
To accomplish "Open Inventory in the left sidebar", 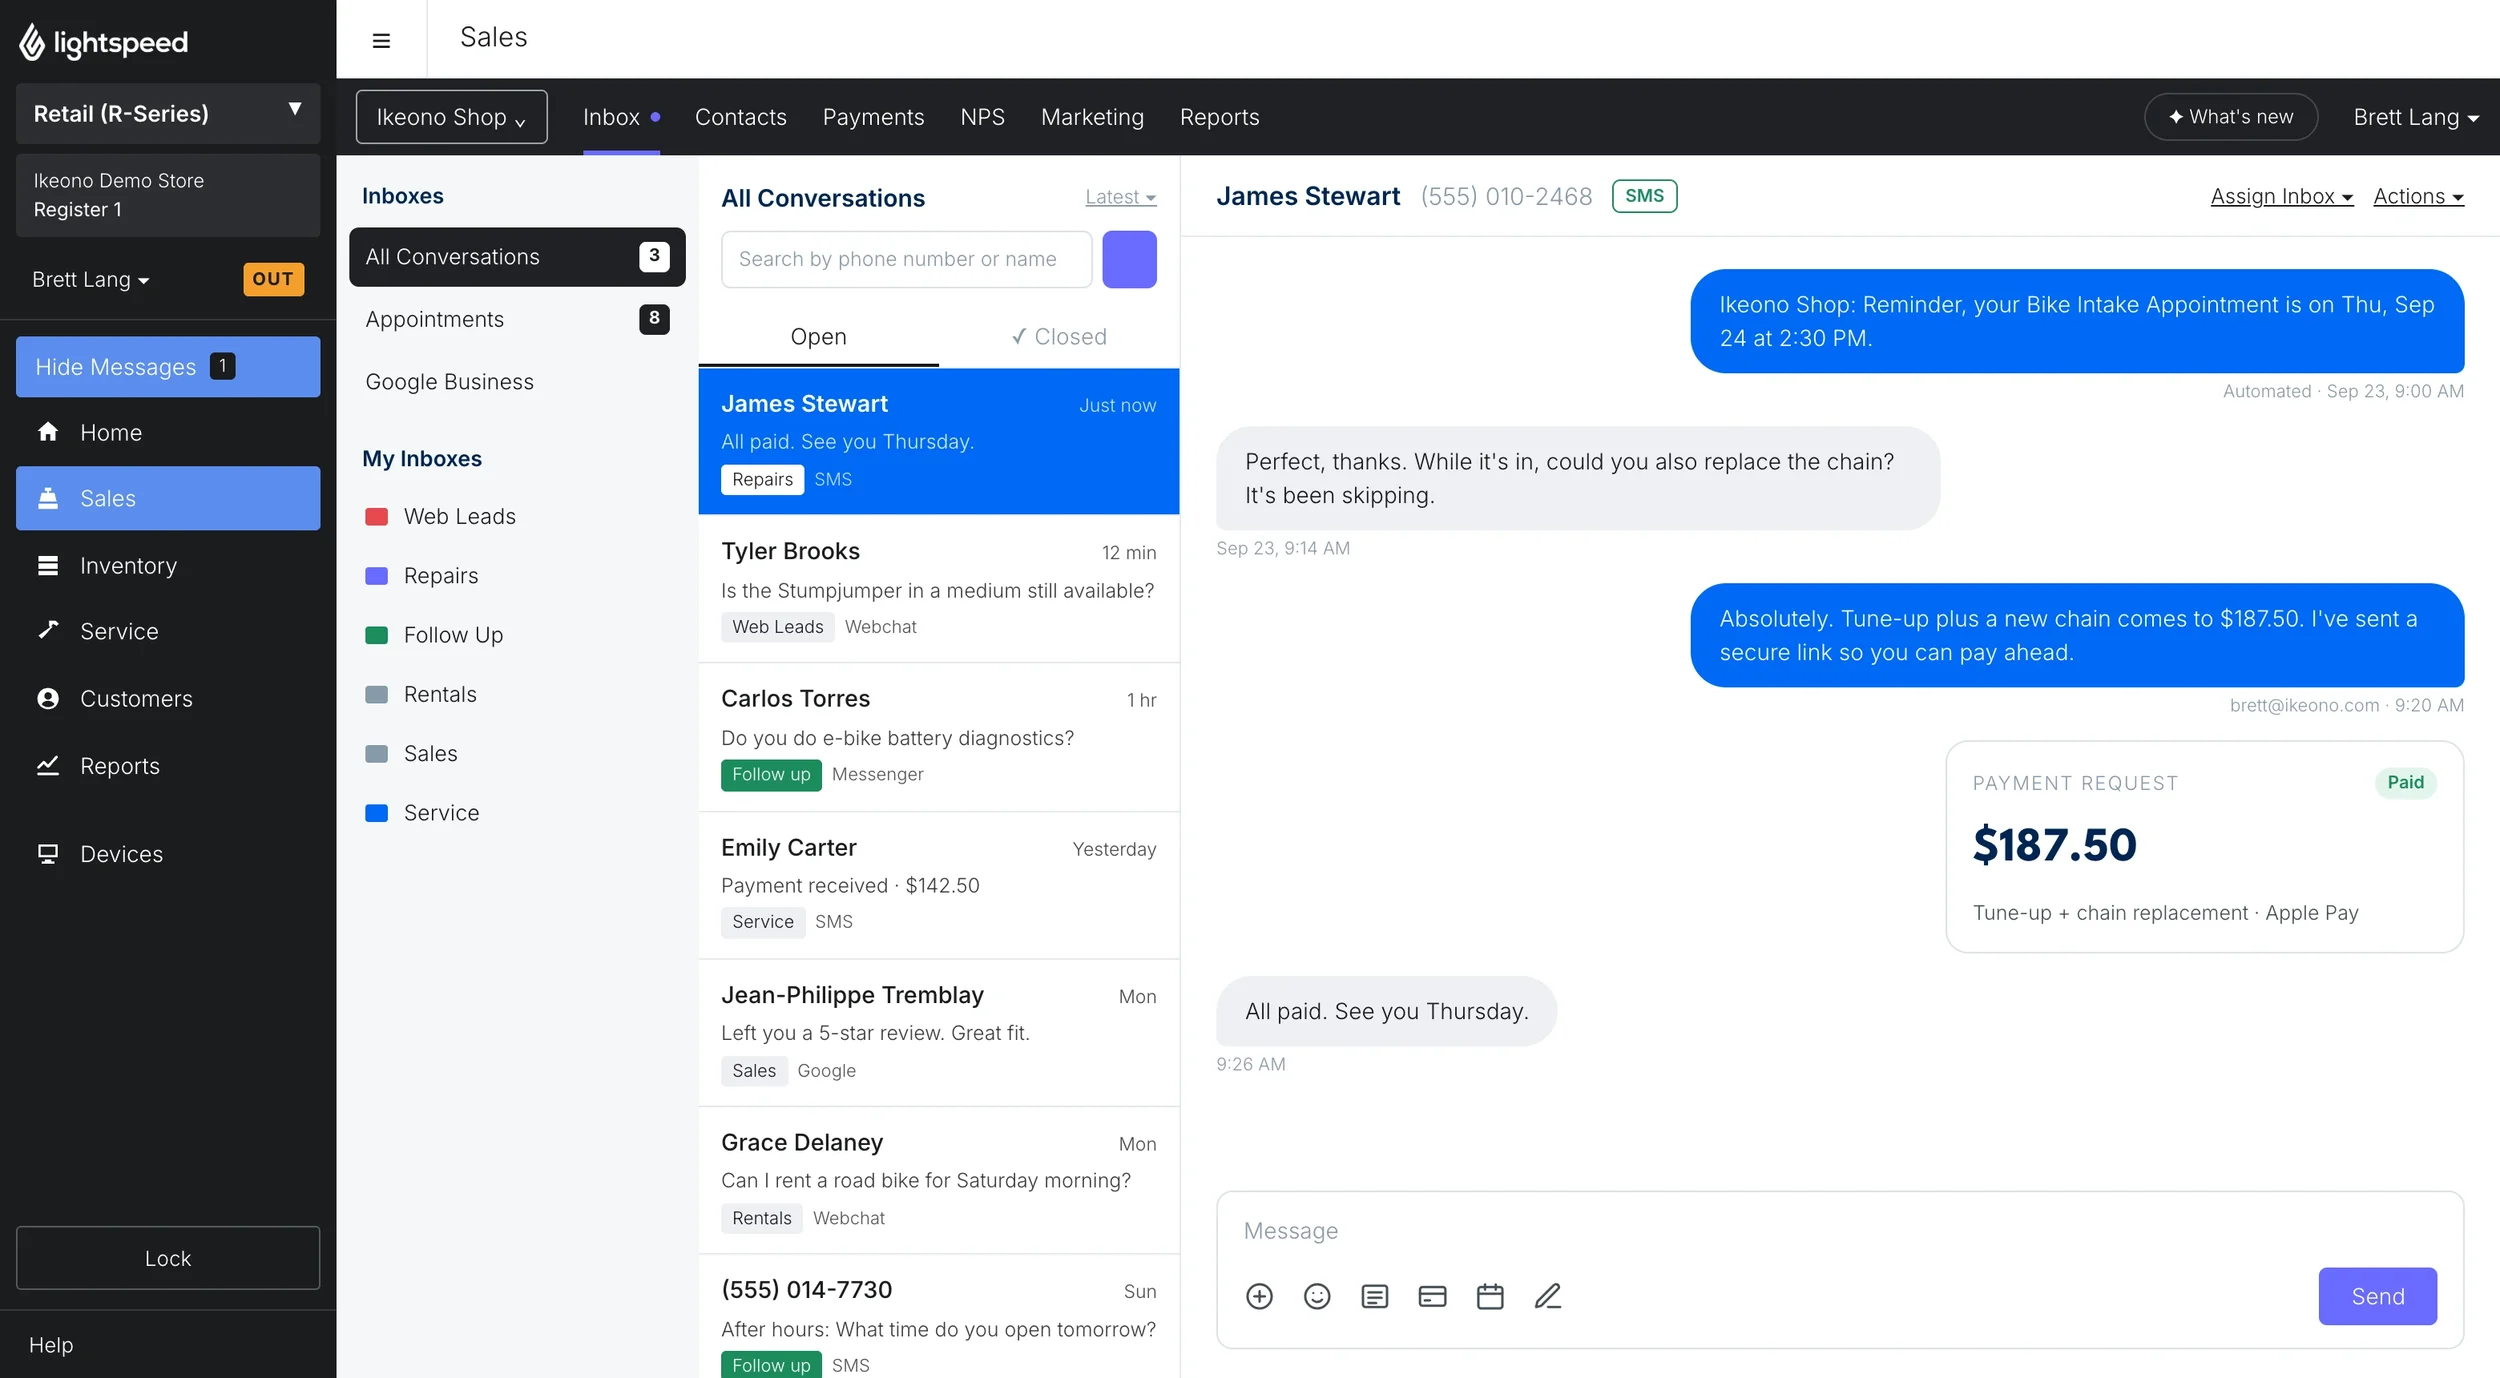I will click(168, 565).
